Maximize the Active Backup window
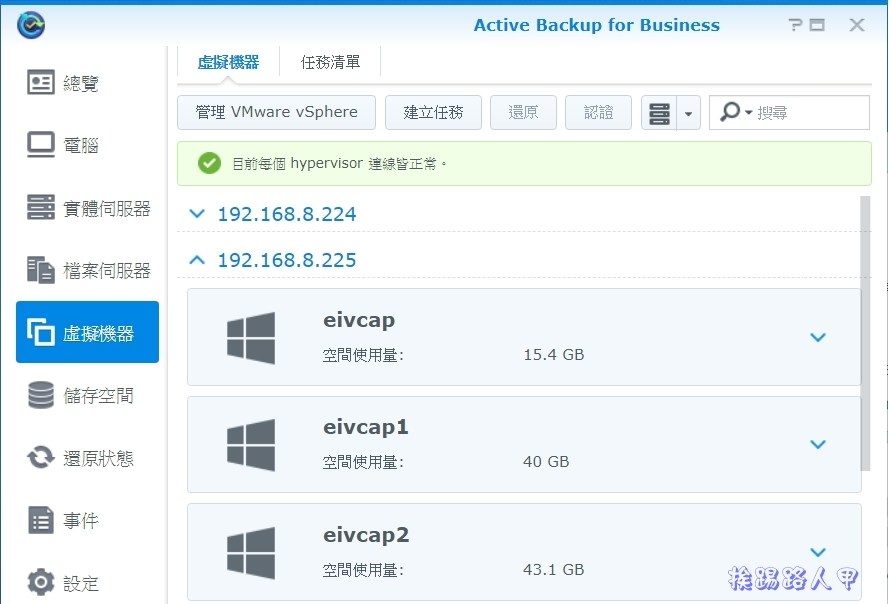Viewport: 889px width, 604px height. coord(817,25)
